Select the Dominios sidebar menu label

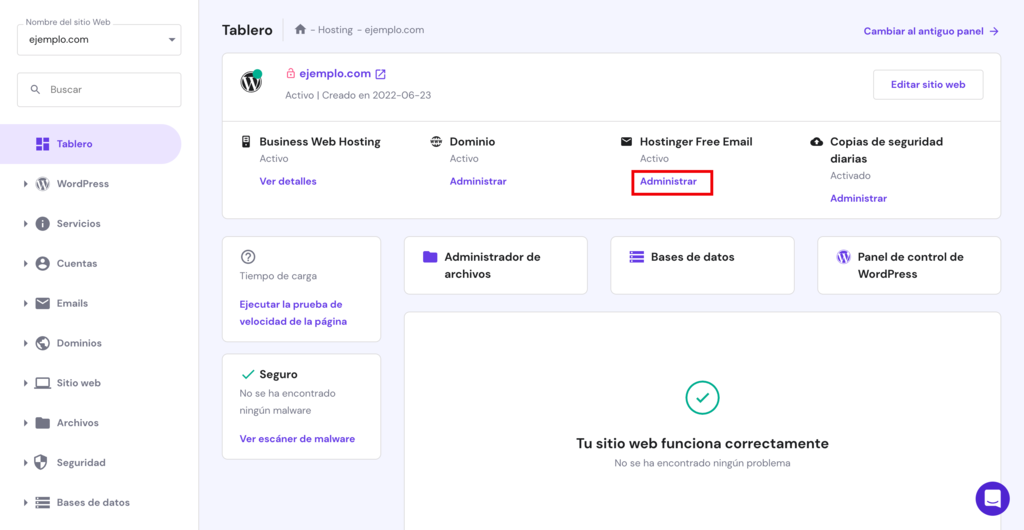click(x=79, y=343)
